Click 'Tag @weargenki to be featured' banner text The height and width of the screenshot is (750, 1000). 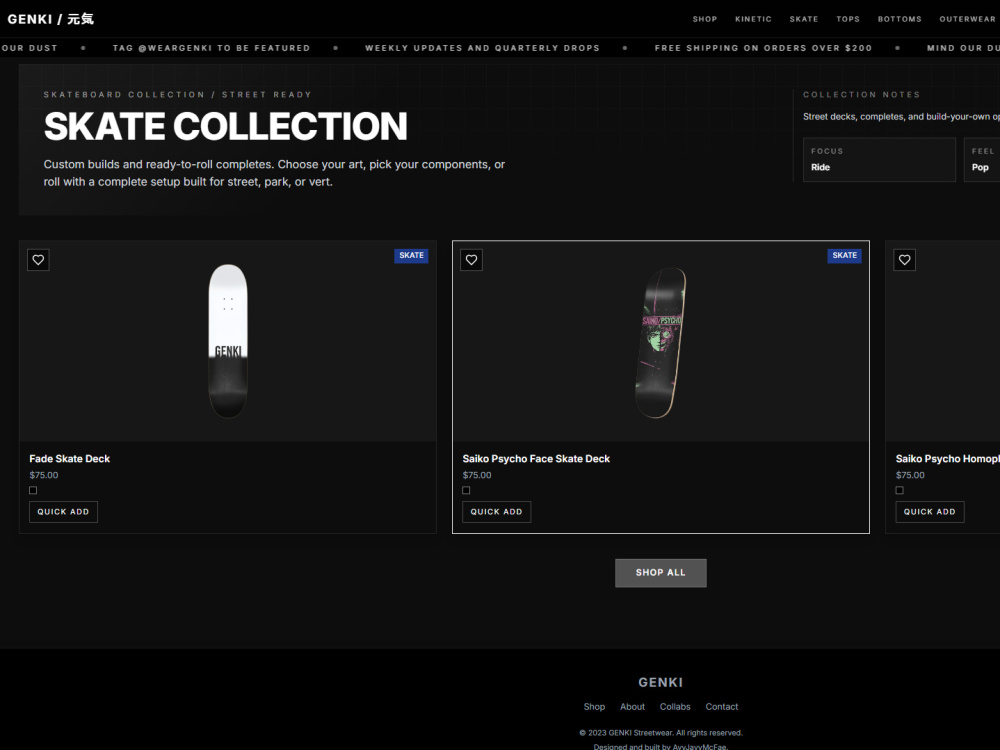pyautogui.click(x=211, y=48)
